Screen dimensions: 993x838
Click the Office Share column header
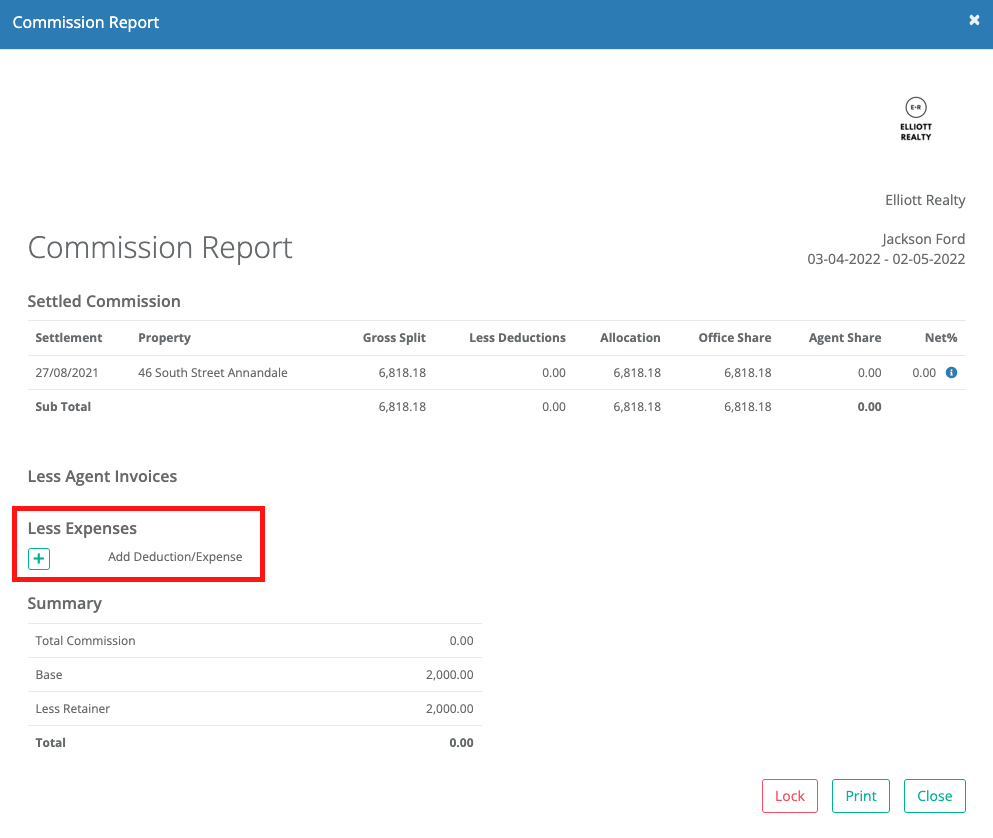[x=734, y=338]
